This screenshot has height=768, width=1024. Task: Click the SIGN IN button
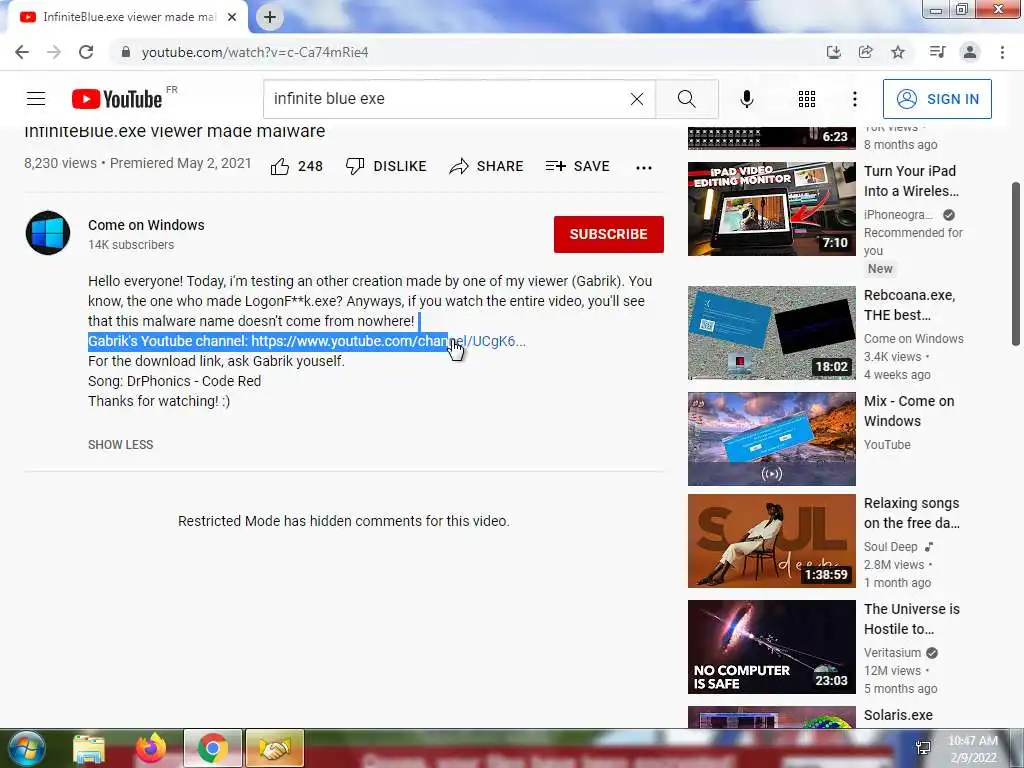tap(937, 99)
